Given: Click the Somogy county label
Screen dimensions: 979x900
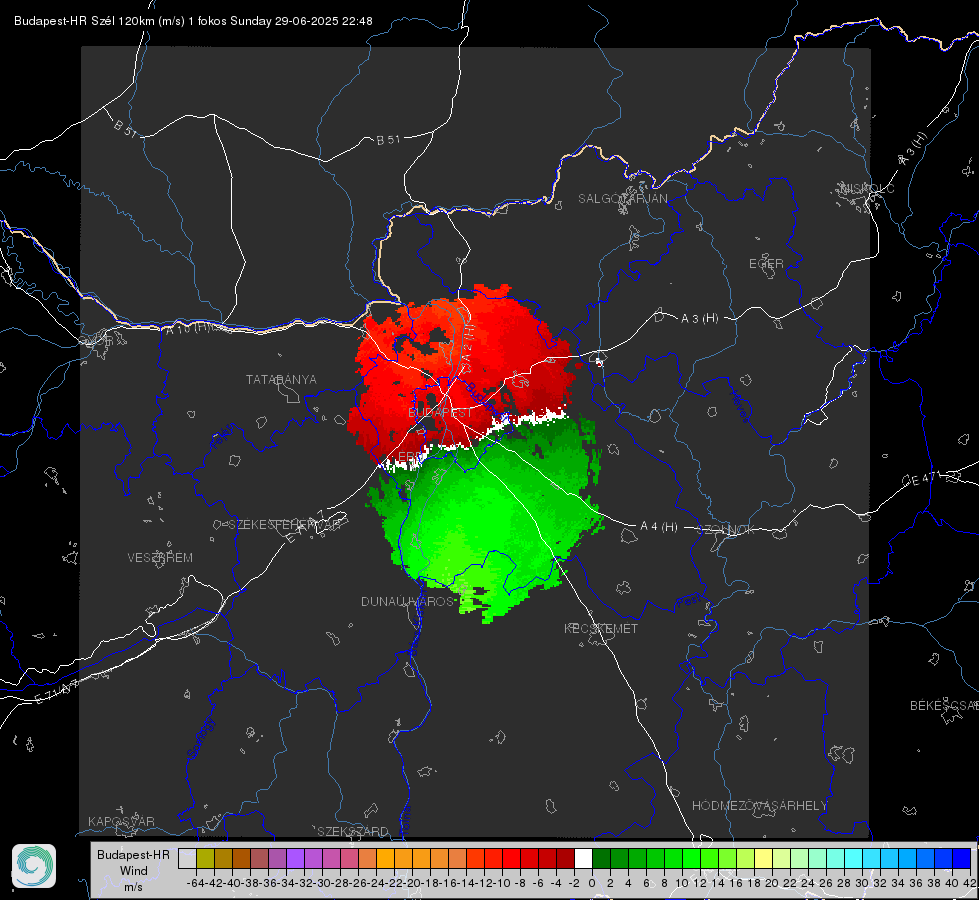Looking at the screenshot, I should [200, 738].
